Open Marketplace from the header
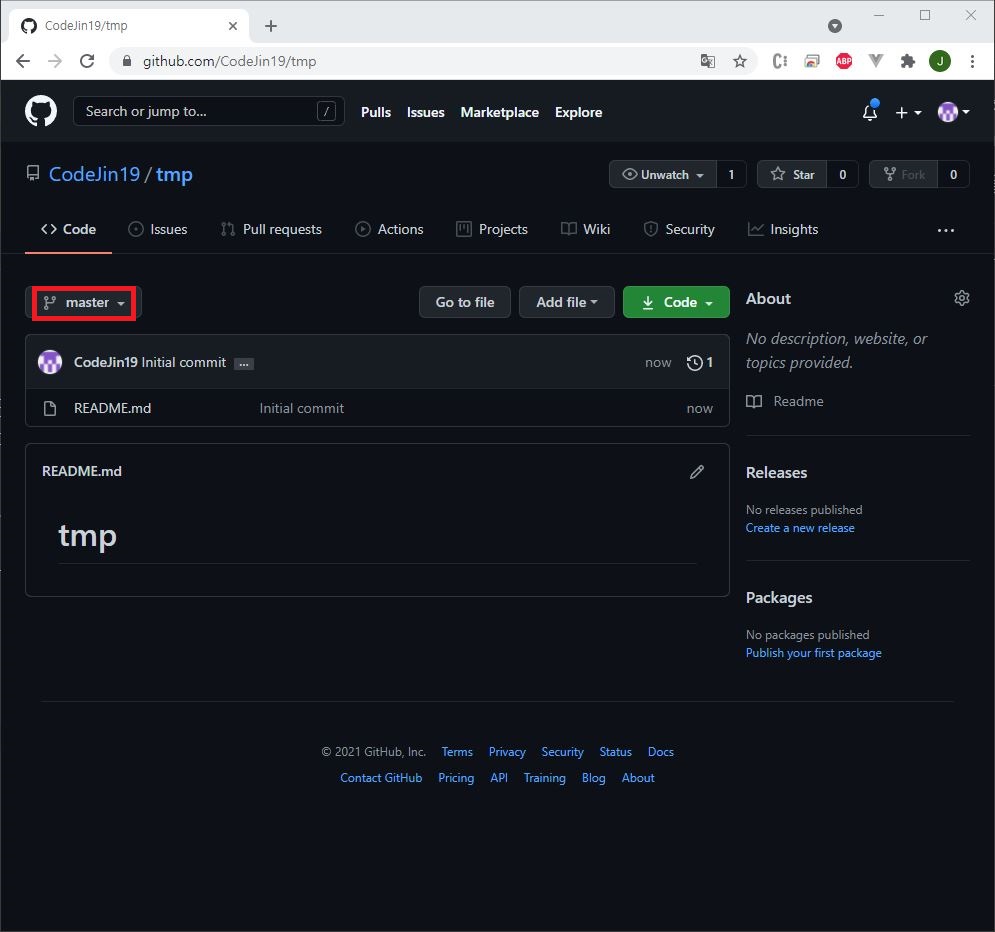The width and height of the screenshot is (995, 932). pyautogui.click(x=499, y=112)
